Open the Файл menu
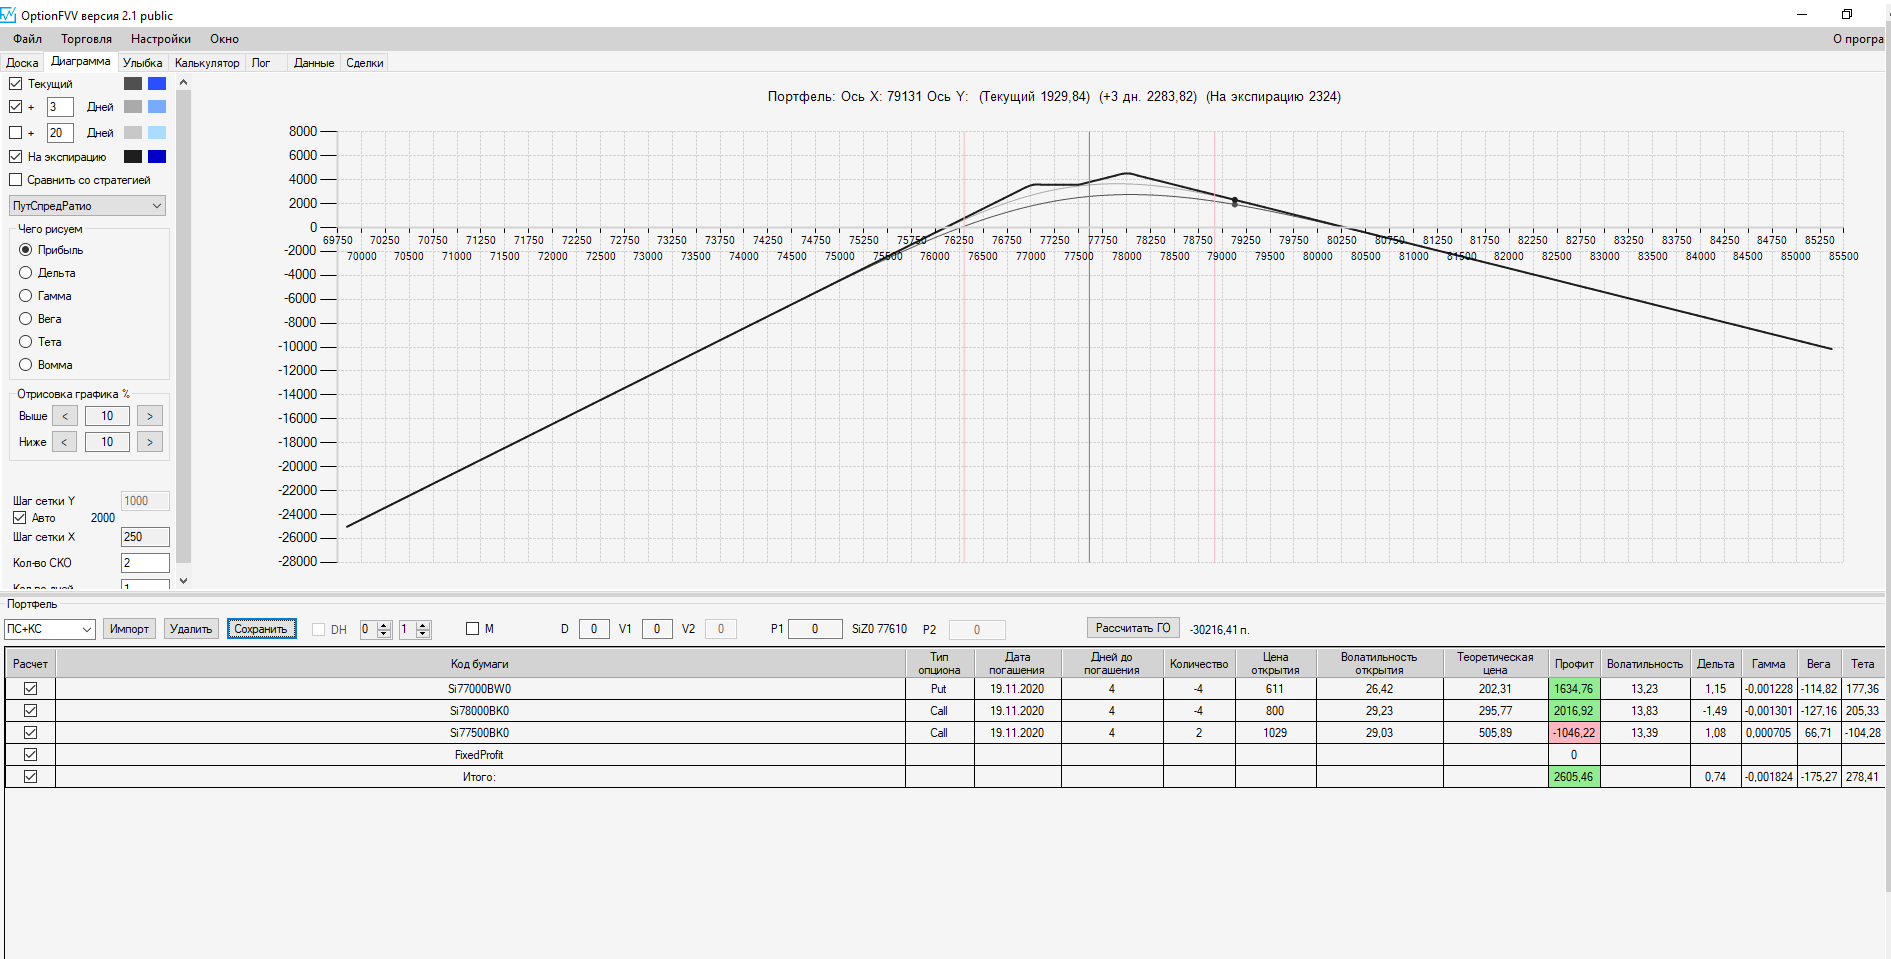This screenshot has height=959, width=1891. pyautogui.click(x=27, y=39)
